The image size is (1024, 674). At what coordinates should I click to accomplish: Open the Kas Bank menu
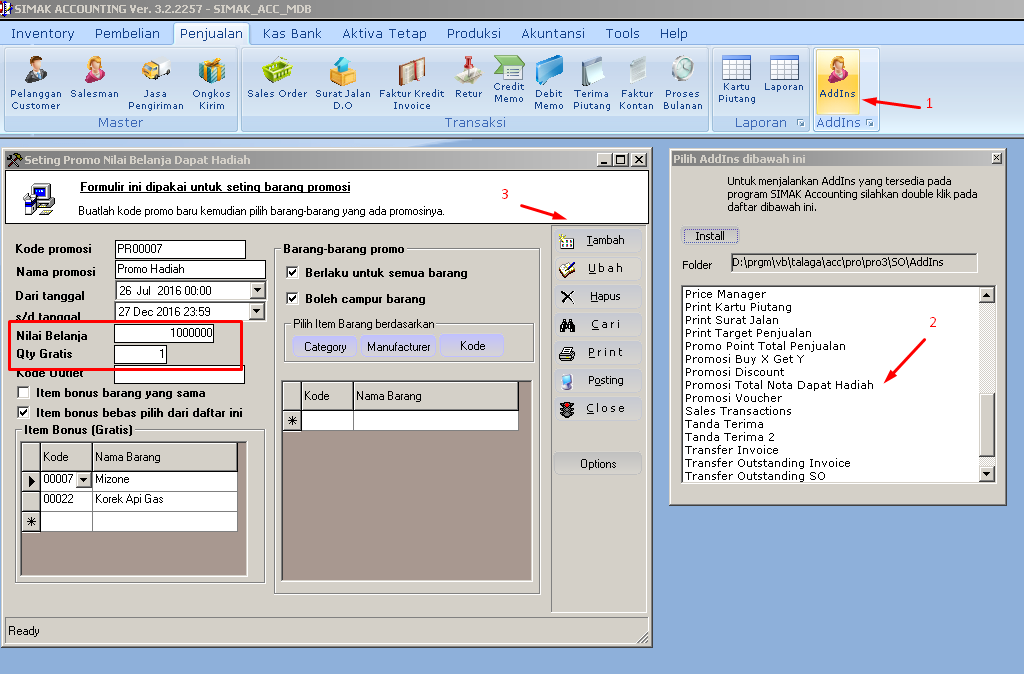coord(291,33)
